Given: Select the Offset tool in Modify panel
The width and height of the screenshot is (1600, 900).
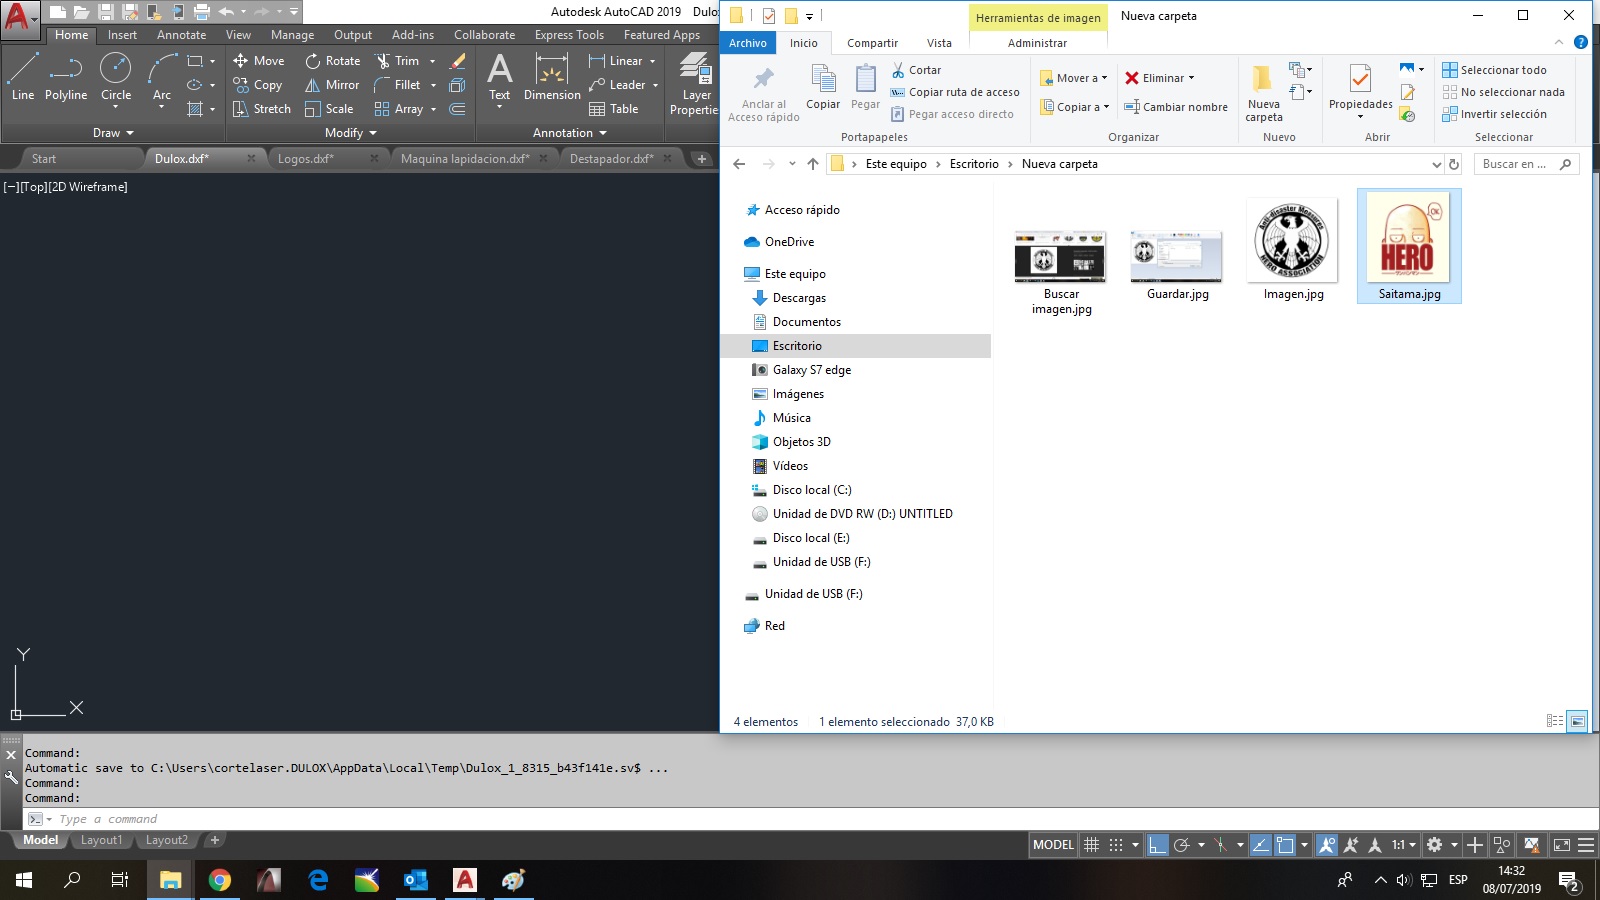Looking at the screenshot, I should point(457,109).
